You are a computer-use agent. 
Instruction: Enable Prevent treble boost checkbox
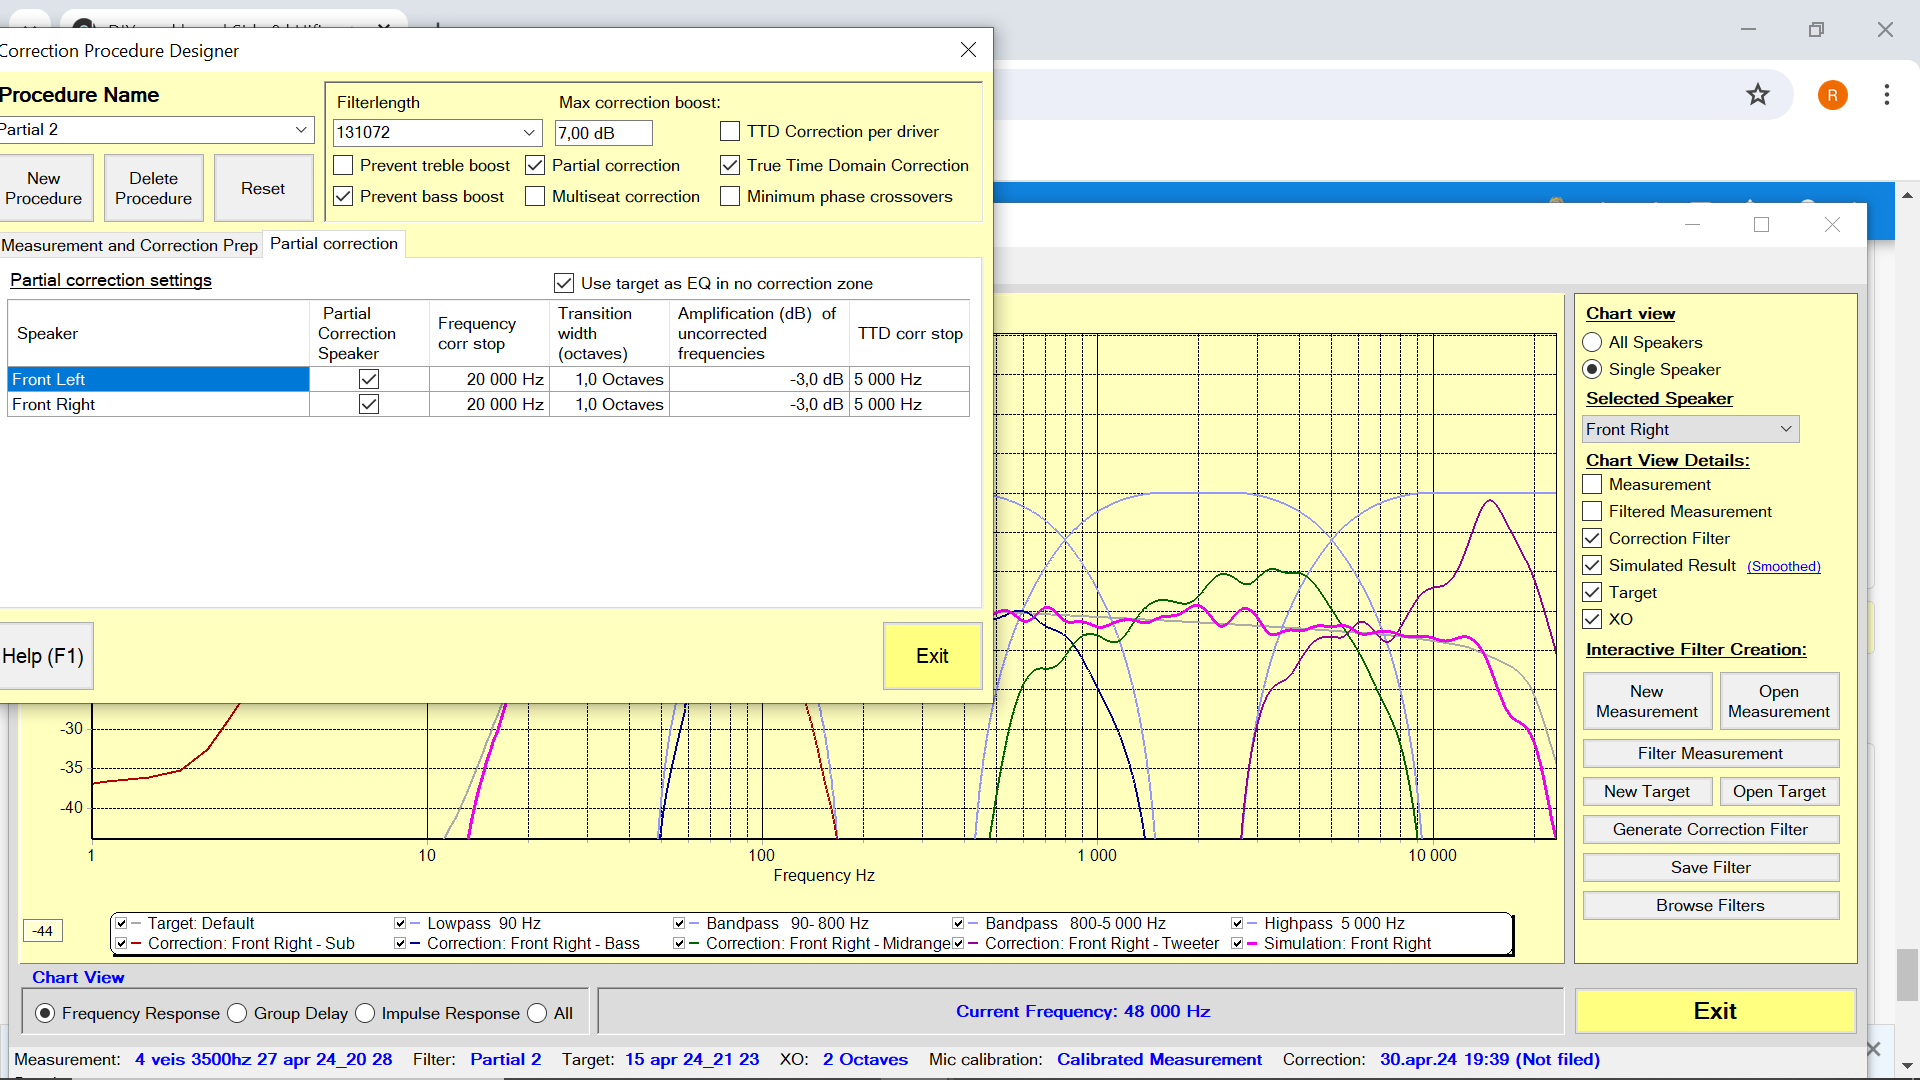tap(343, 165)
